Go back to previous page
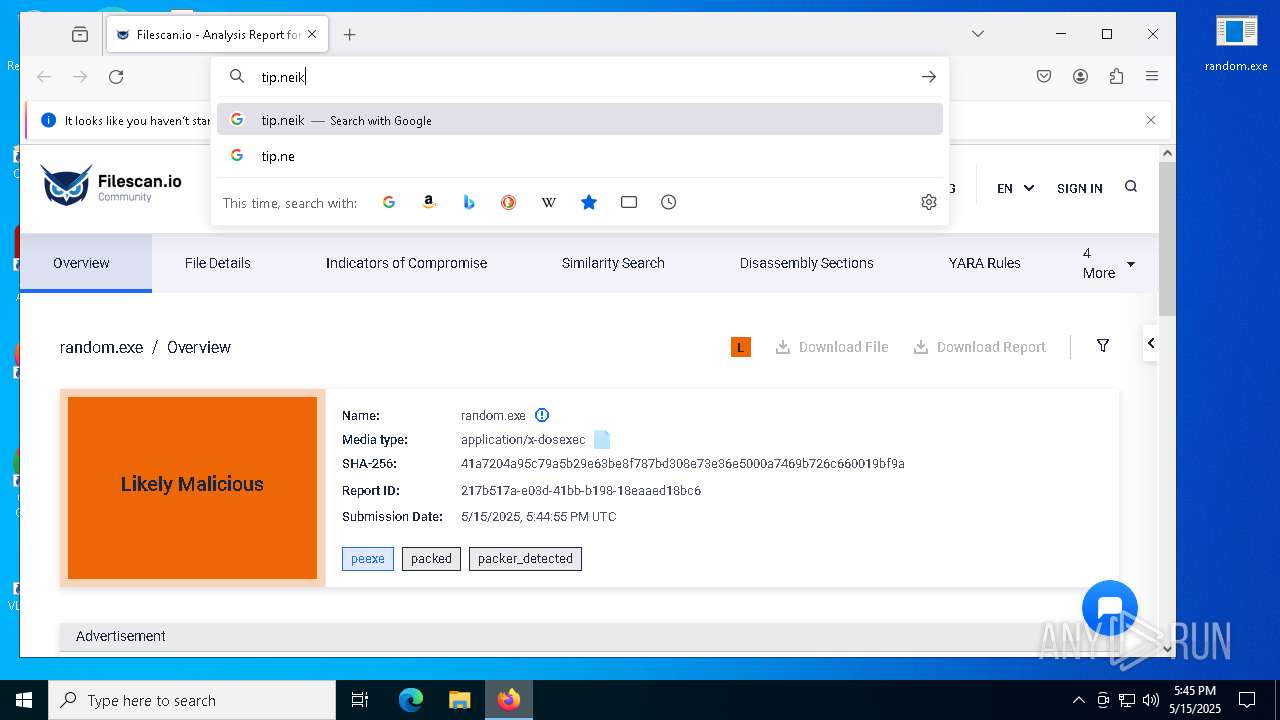1280x720 pixels. tap(44, 76)
